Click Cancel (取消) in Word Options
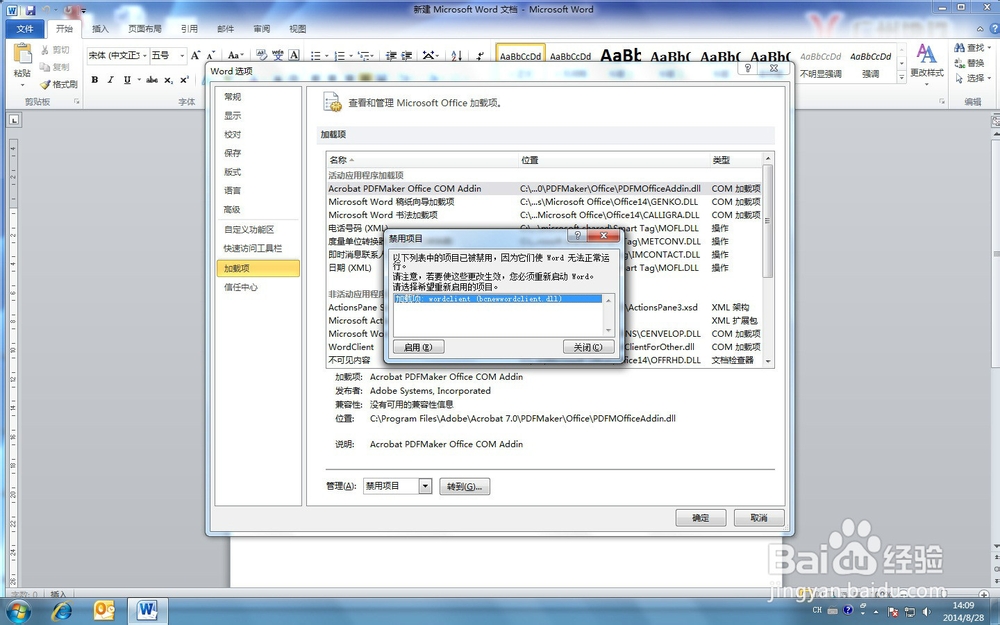 pyautogui.click(x=759, y=518)
